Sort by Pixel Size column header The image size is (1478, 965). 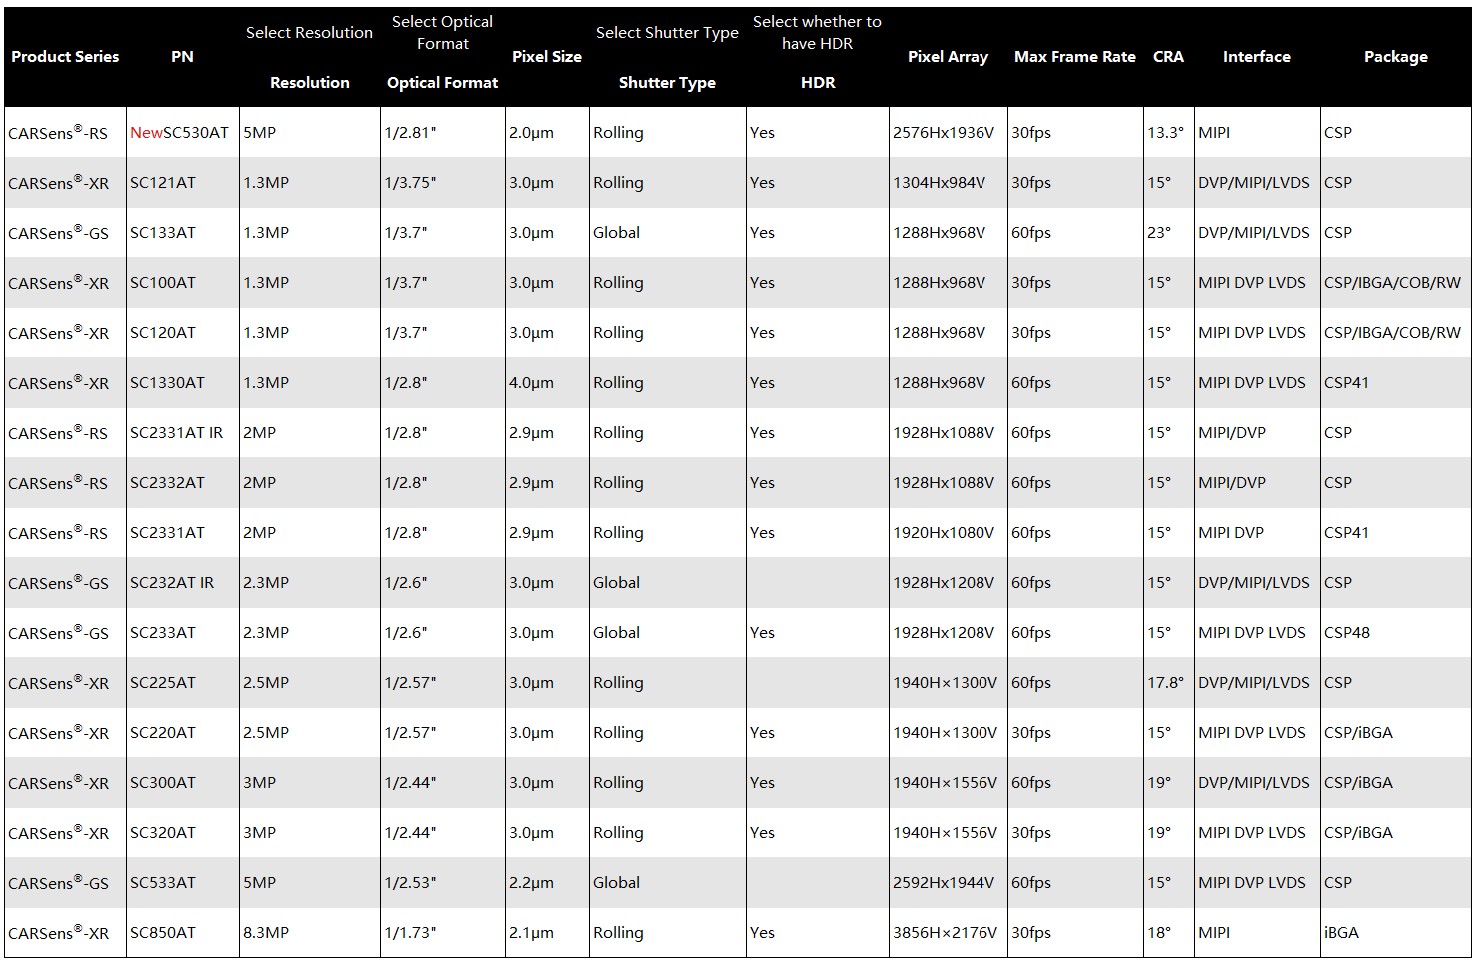547,56
